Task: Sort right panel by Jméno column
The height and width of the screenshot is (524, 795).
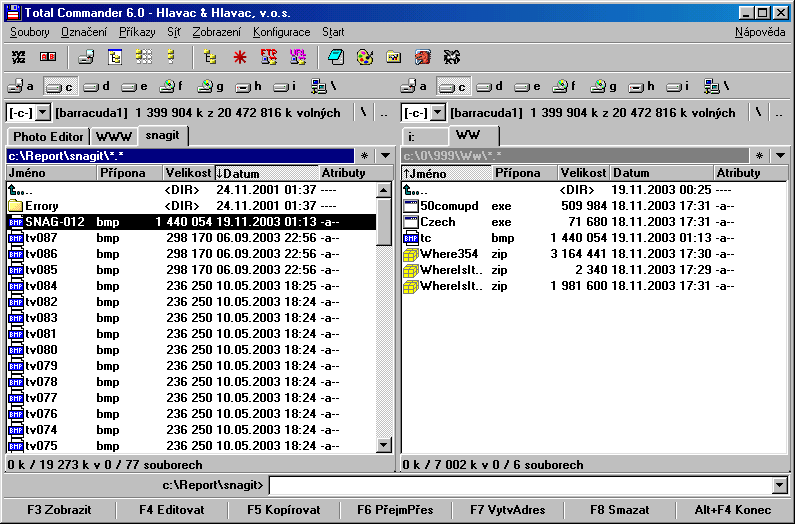Action: click(x=446, y=173)
